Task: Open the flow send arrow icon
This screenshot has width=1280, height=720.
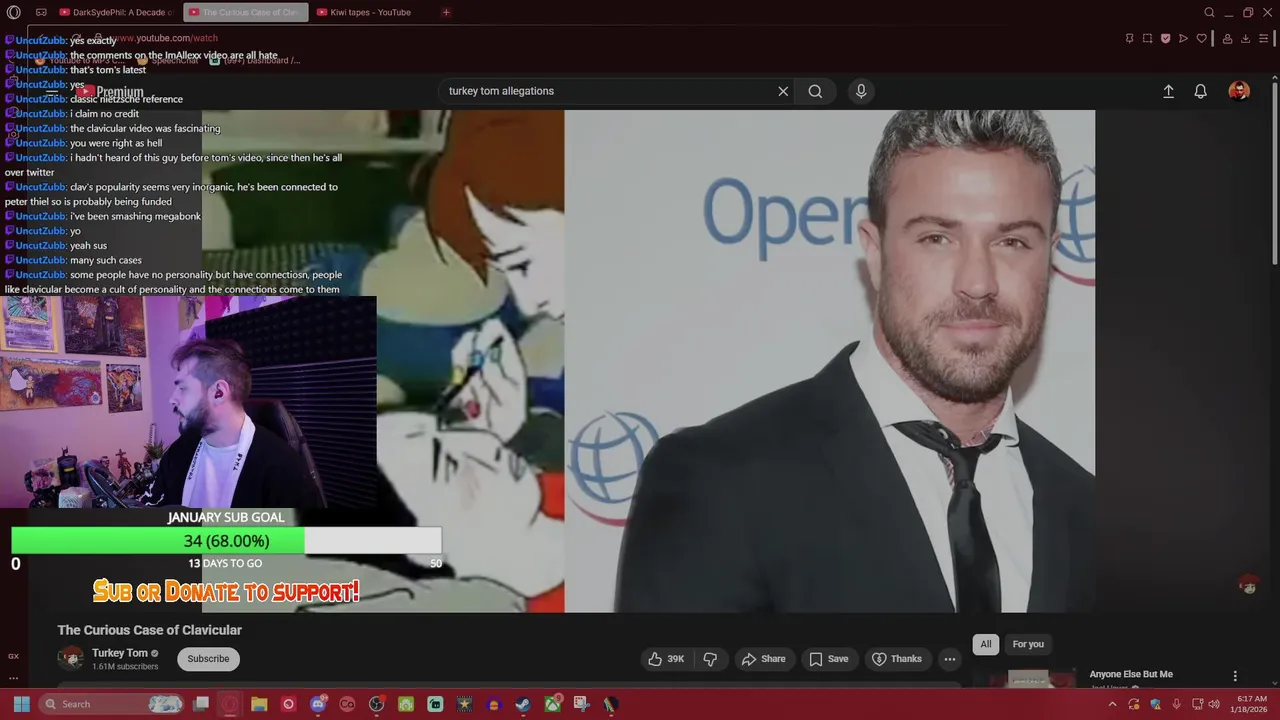Action: coord(1183,38)
